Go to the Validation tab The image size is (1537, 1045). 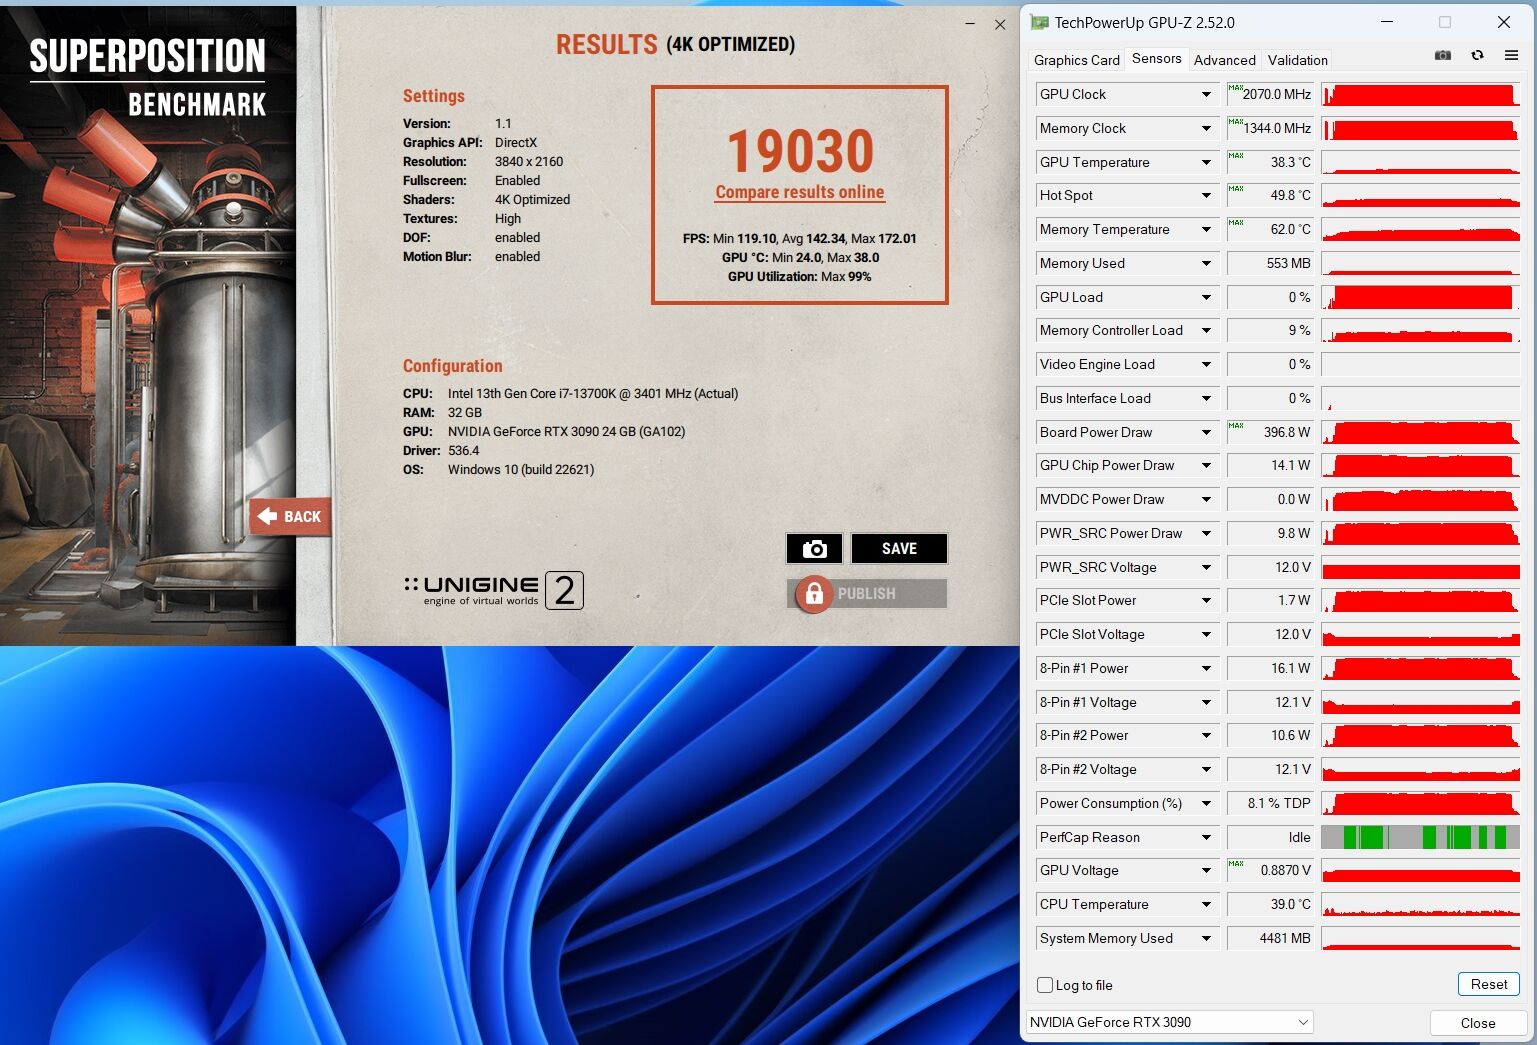[x=1298, y=60]
